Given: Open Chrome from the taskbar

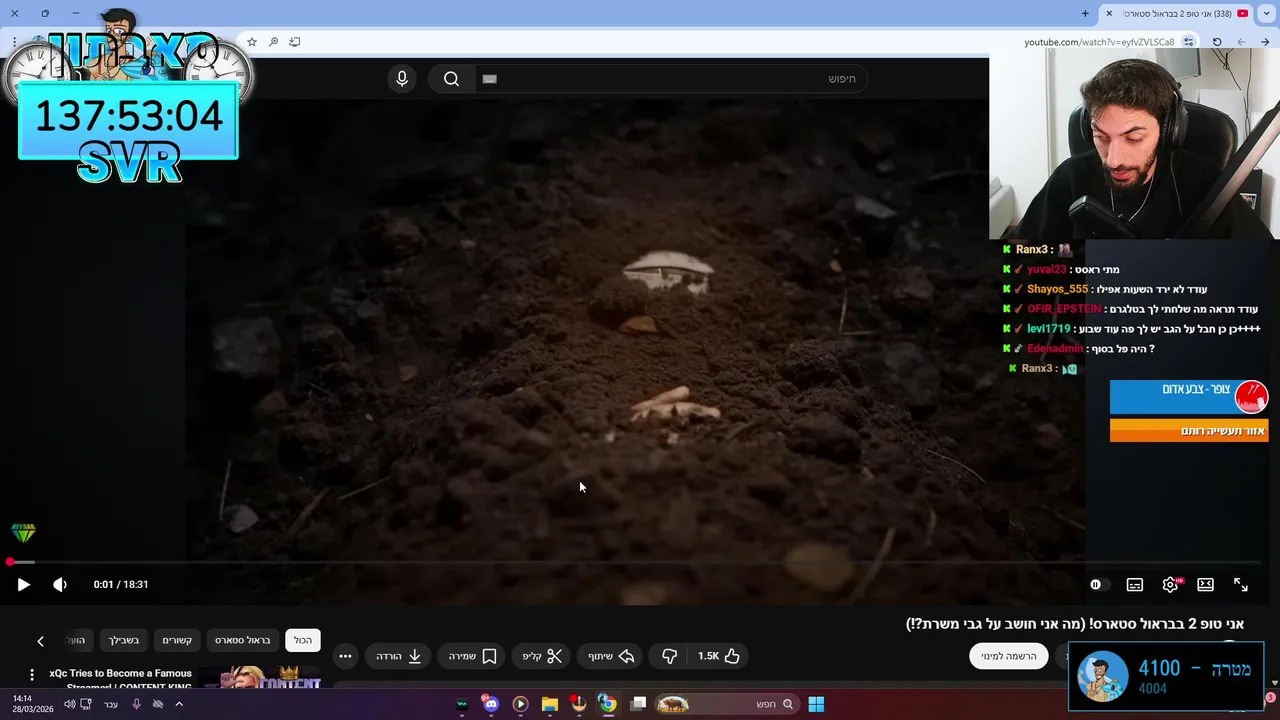Looking at the screenshot, I should pos(607,704).
